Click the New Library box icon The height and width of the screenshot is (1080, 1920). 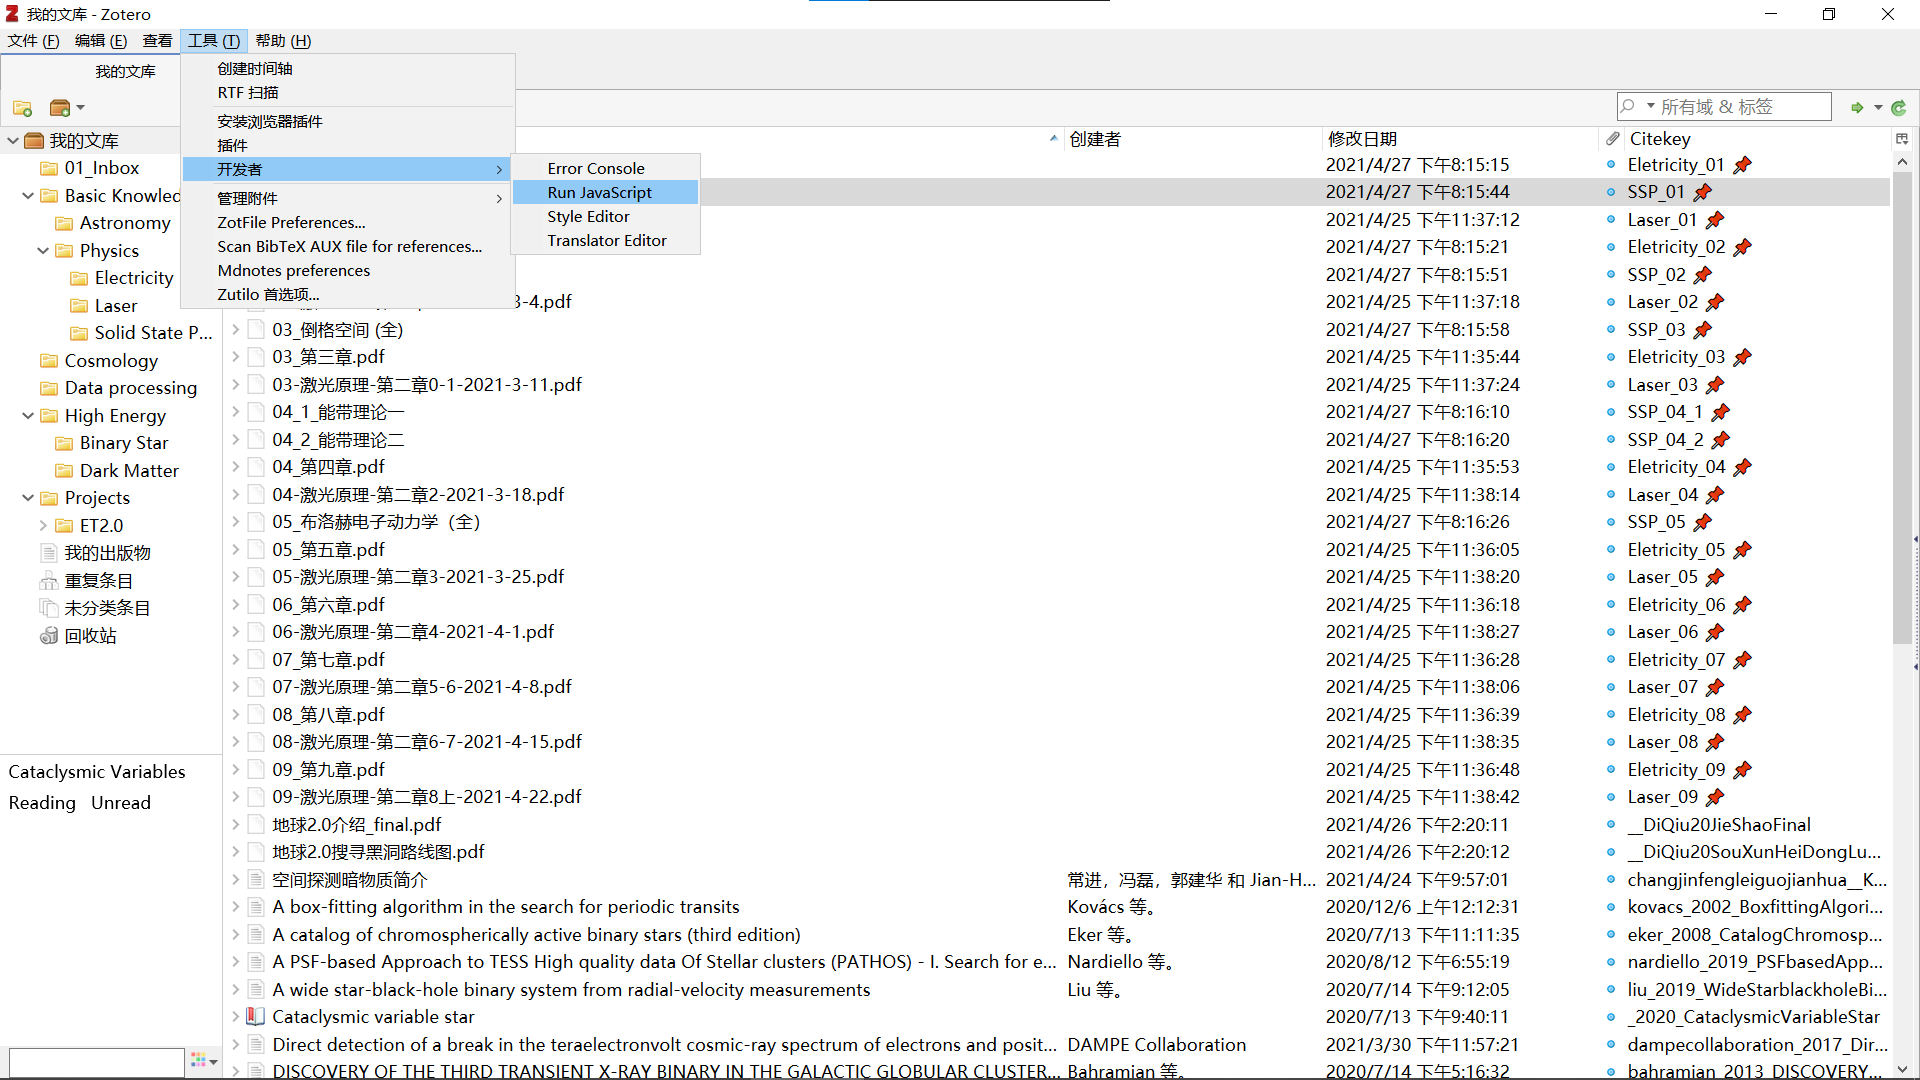click(60, 108)
